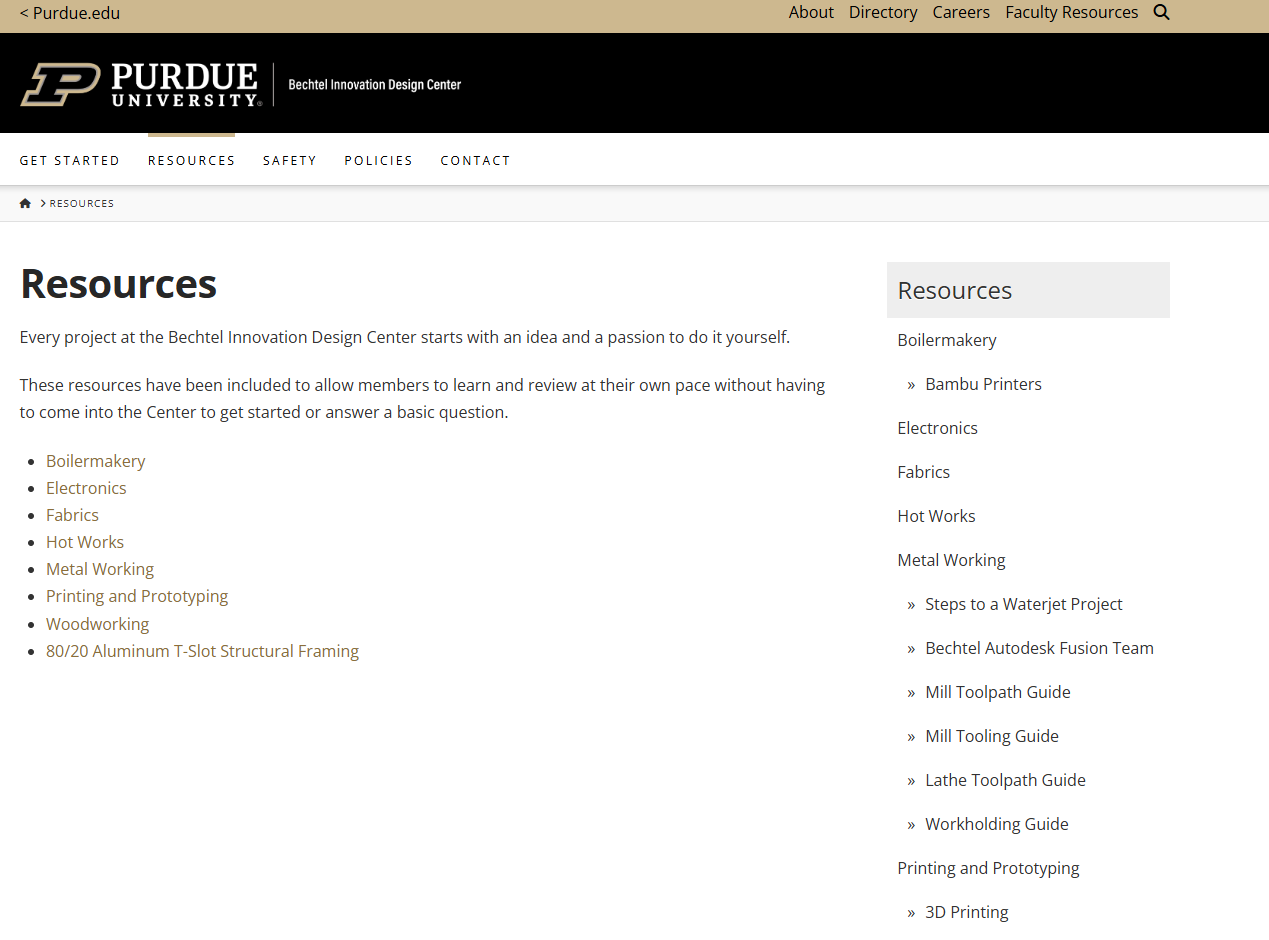This screenshot has width=1269, height=940.
Task: Go back via the Purdue.edu link
Action: [x=69, y=13]
